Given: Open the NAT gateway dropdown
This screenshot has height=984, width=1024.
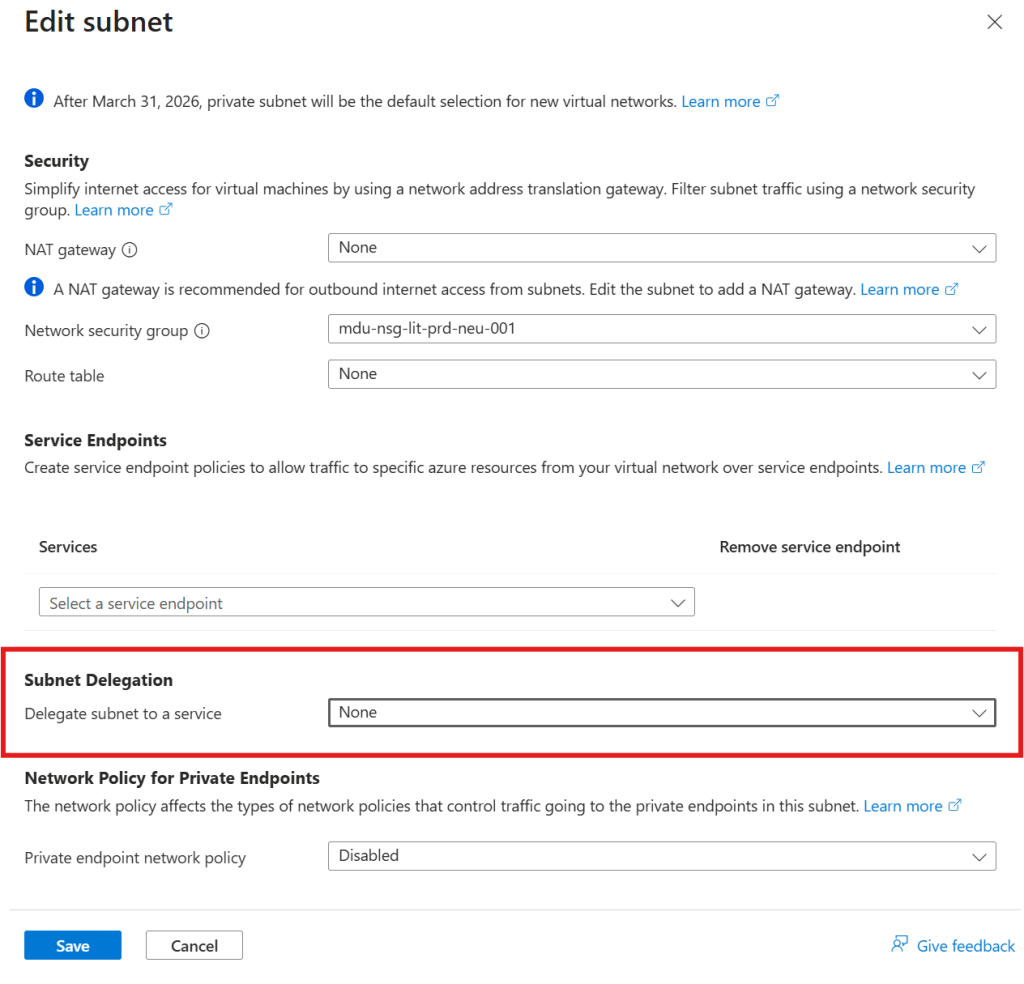Looking at the screenshot, I should coord(661,248).
